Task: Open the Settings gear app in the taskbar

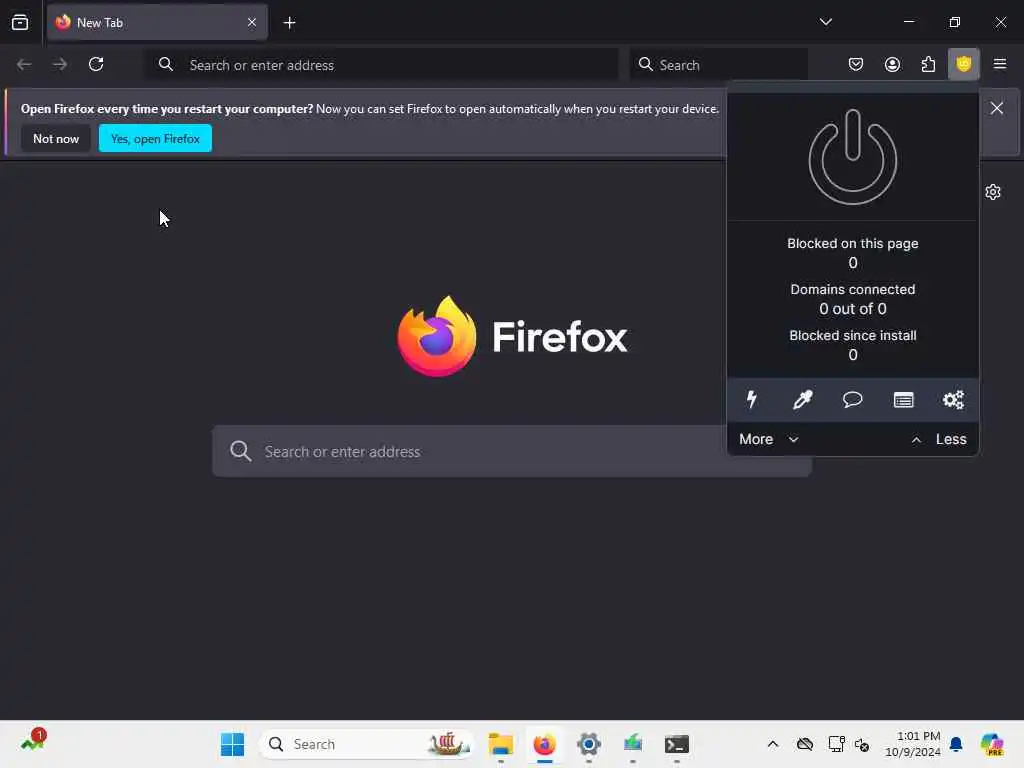Action: [x=588, y=744]
